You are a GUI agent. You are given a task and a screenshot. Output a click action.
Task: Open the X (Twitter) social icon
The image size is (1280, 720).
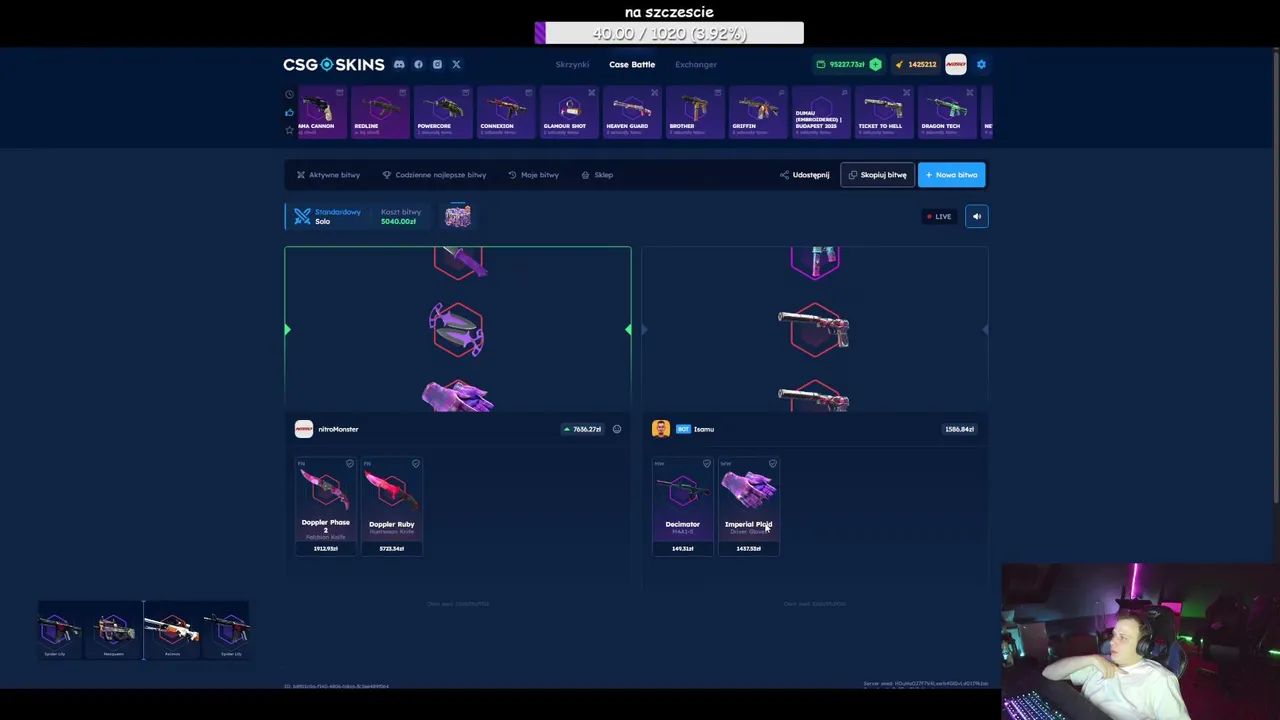point(456,64)
